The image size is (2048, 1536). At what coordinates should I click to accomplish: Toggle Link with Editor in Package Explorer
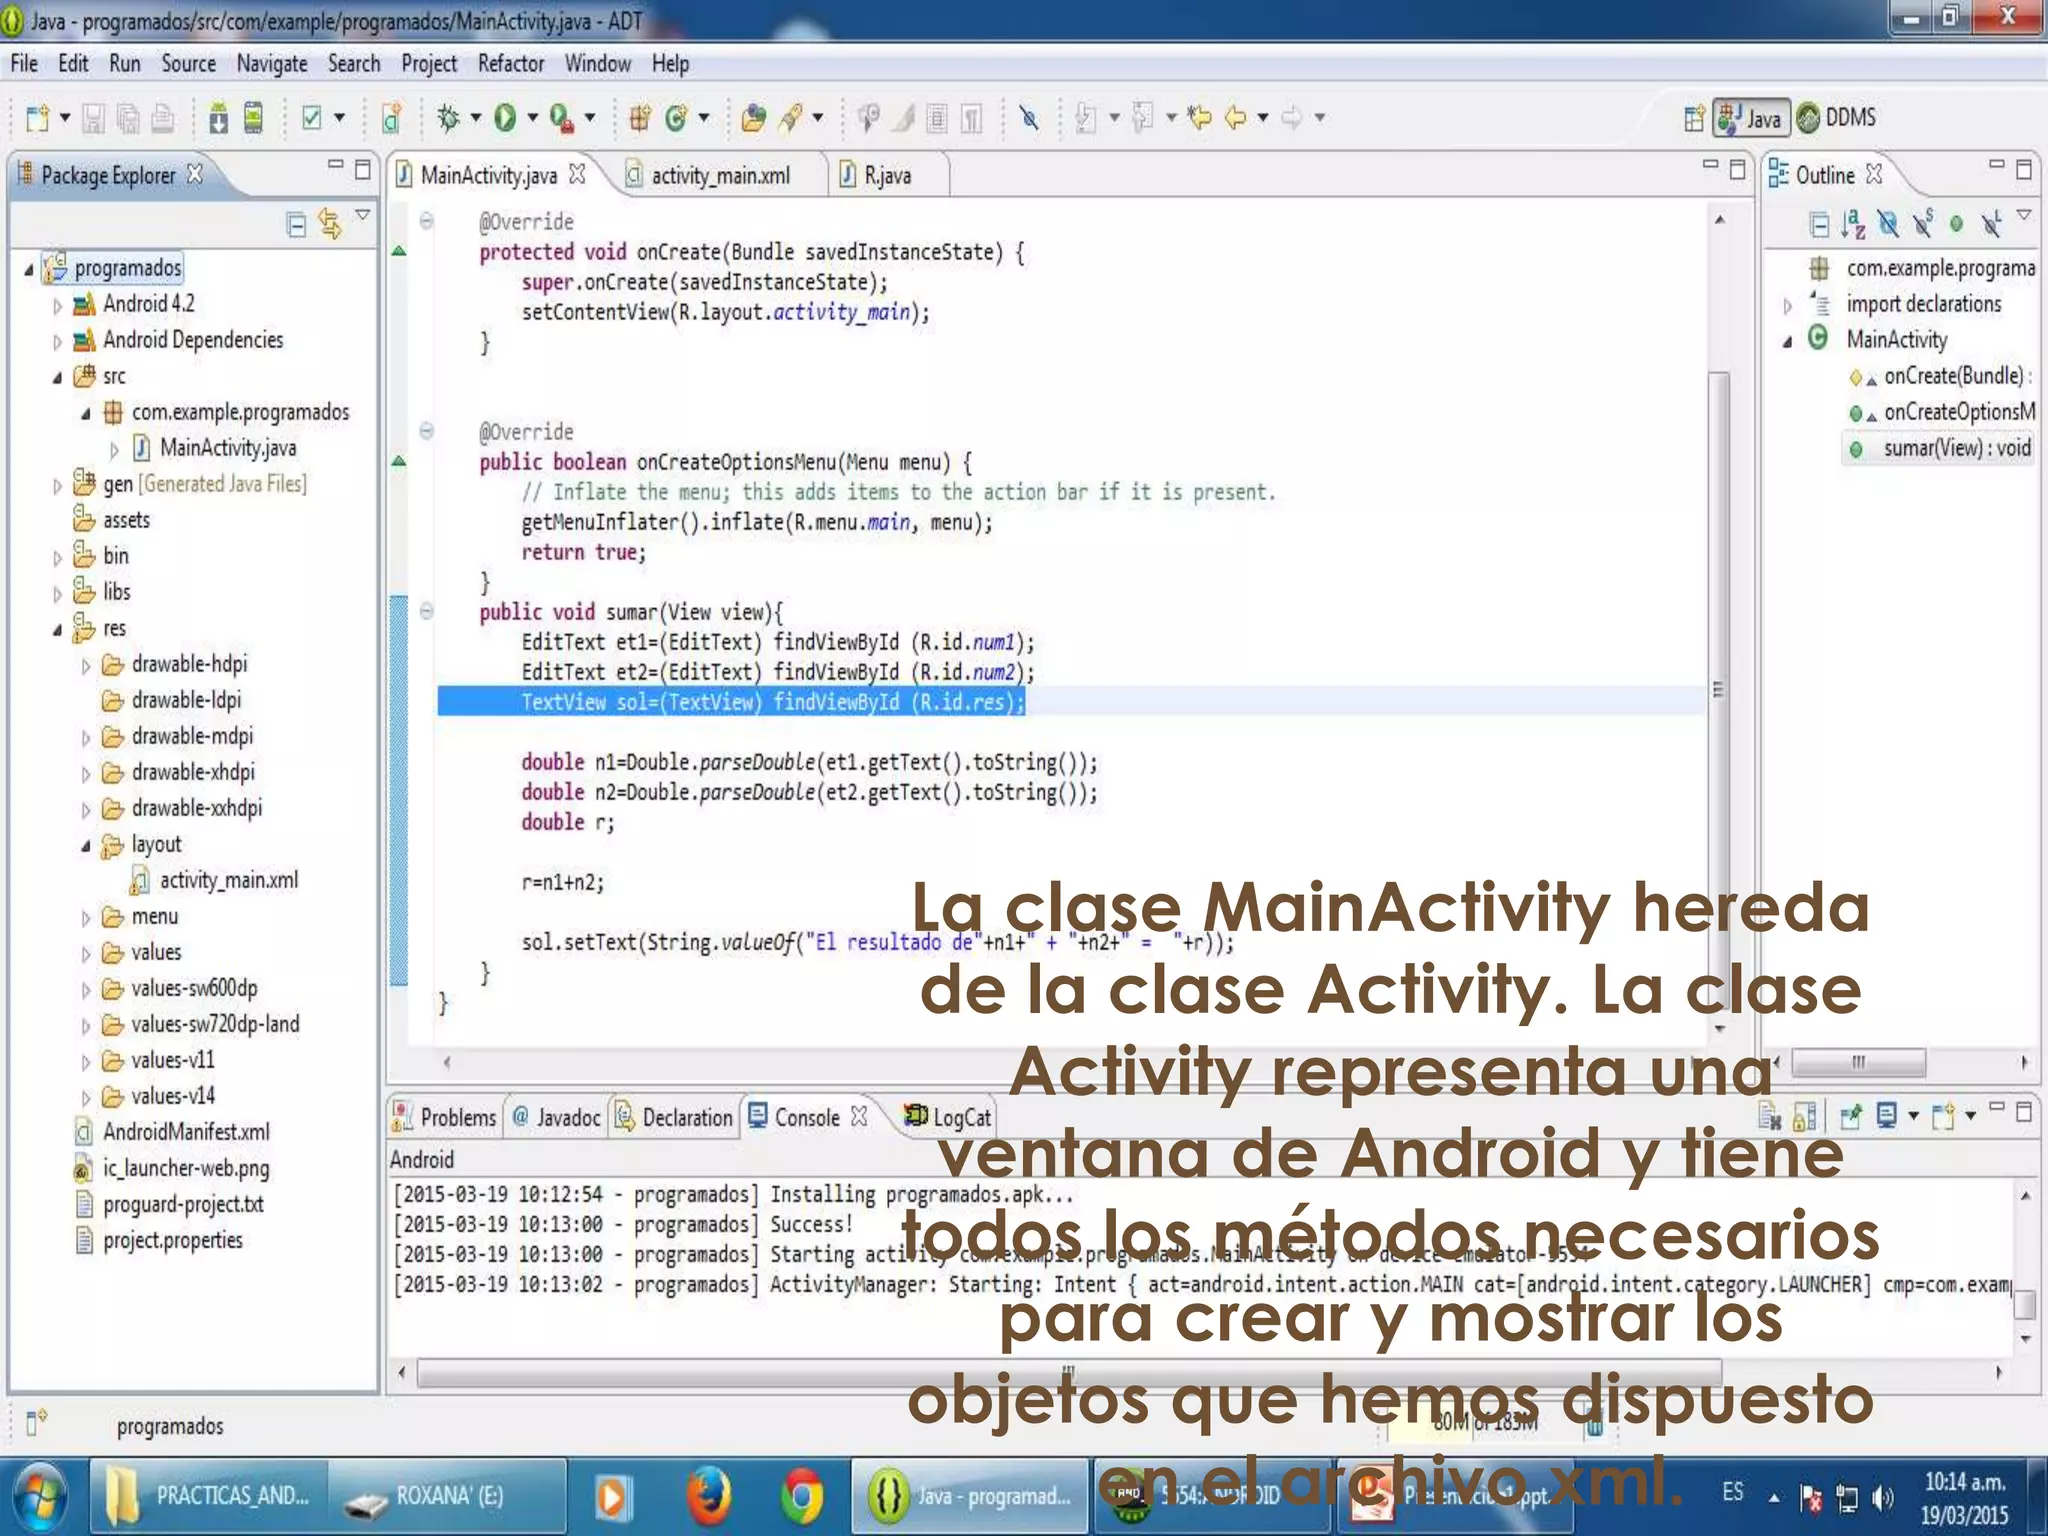tap(329, 223)
